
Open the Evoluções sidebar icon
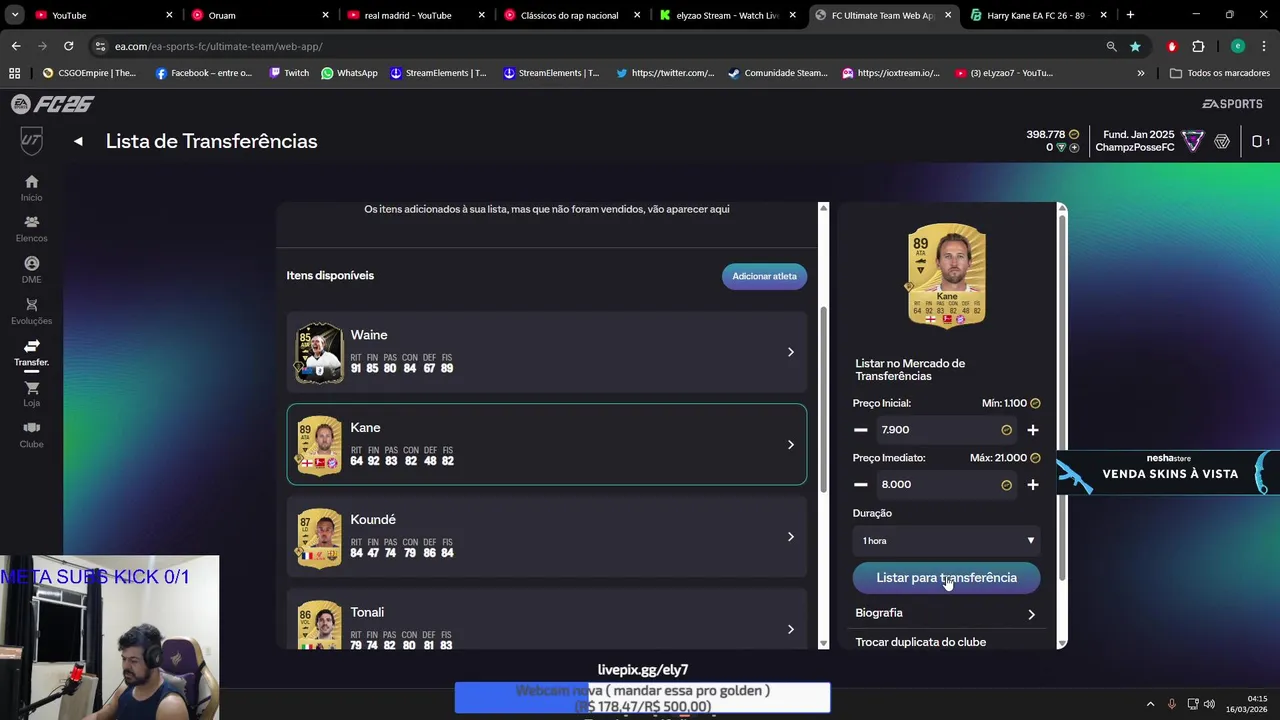(x=31, y=311)
